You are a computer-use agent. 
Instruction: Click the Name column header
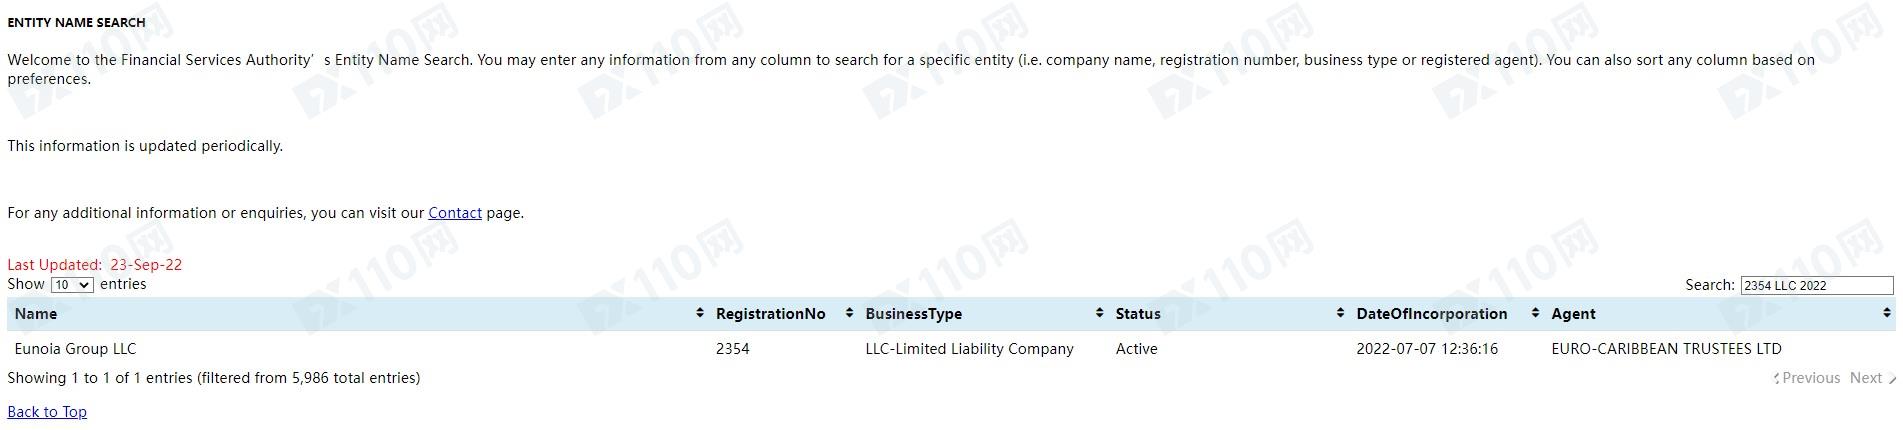(358, 314)
